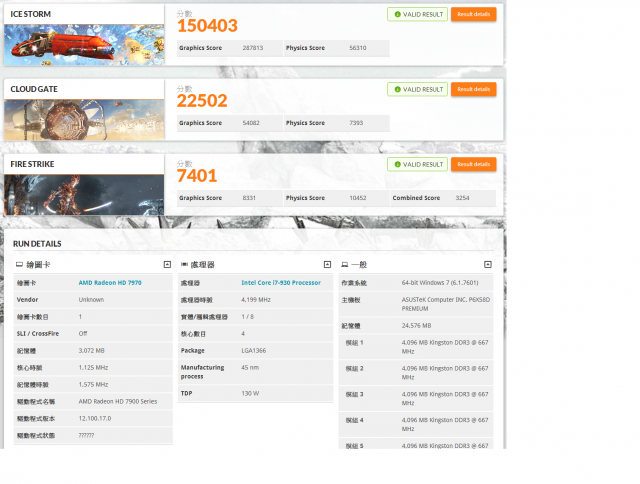This screenshot has width=640, height=484.
Task: Click the Fire Strike VALID RESULT badge
Action: point(418,164)
